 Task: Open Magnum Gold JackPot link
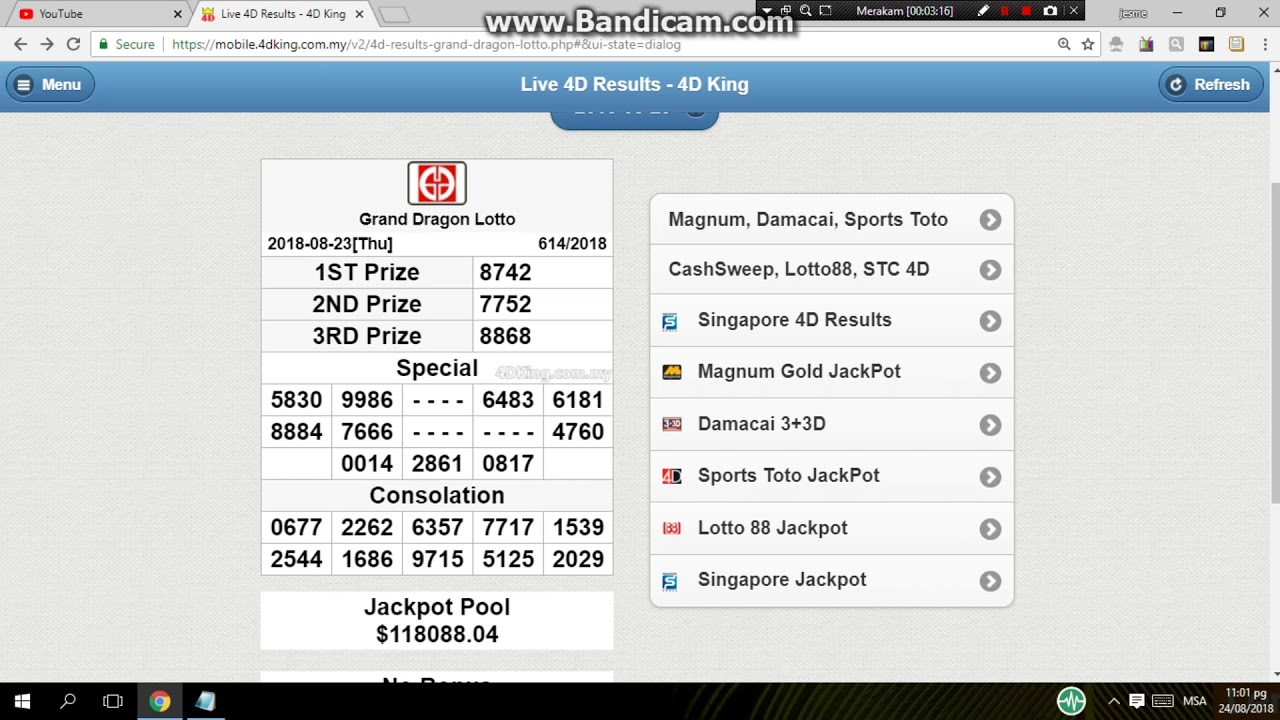tap(832, 372)
